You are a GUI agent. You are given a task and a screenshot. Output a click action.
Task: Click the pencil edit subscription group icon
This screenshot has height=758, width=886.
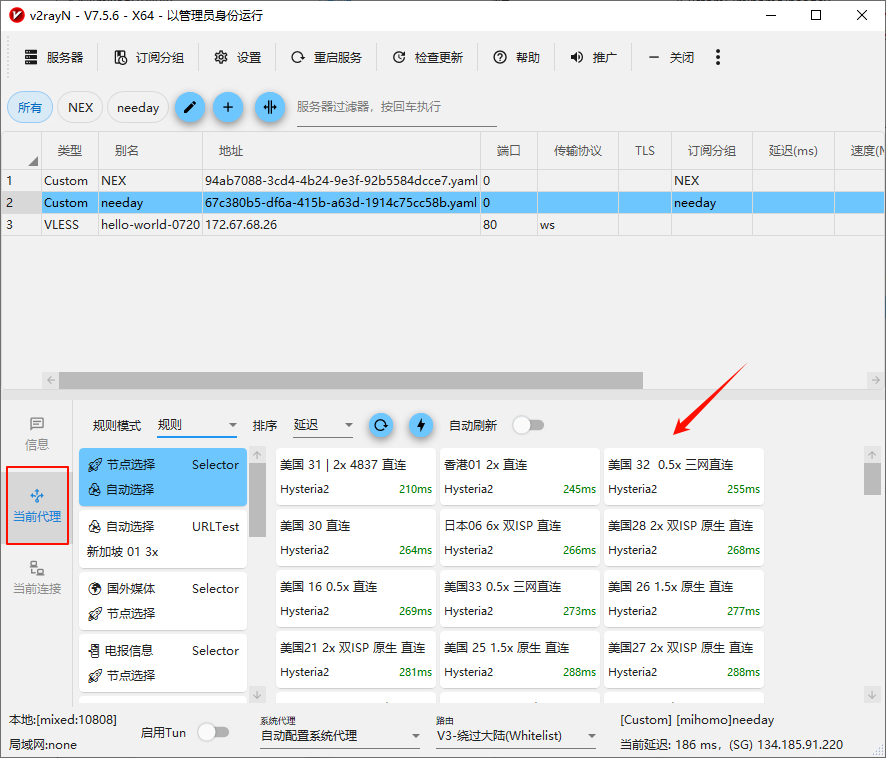click(x=190, y=107)
